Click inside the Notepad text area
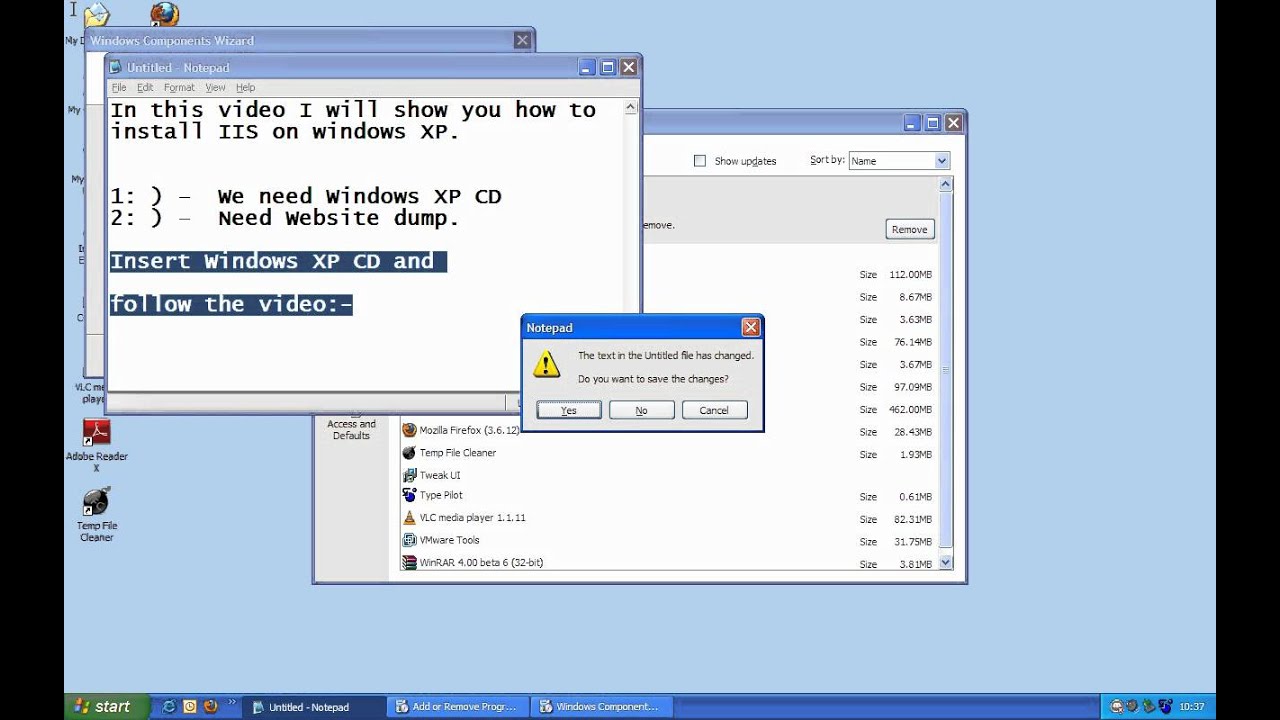 (x=365, y=245)
